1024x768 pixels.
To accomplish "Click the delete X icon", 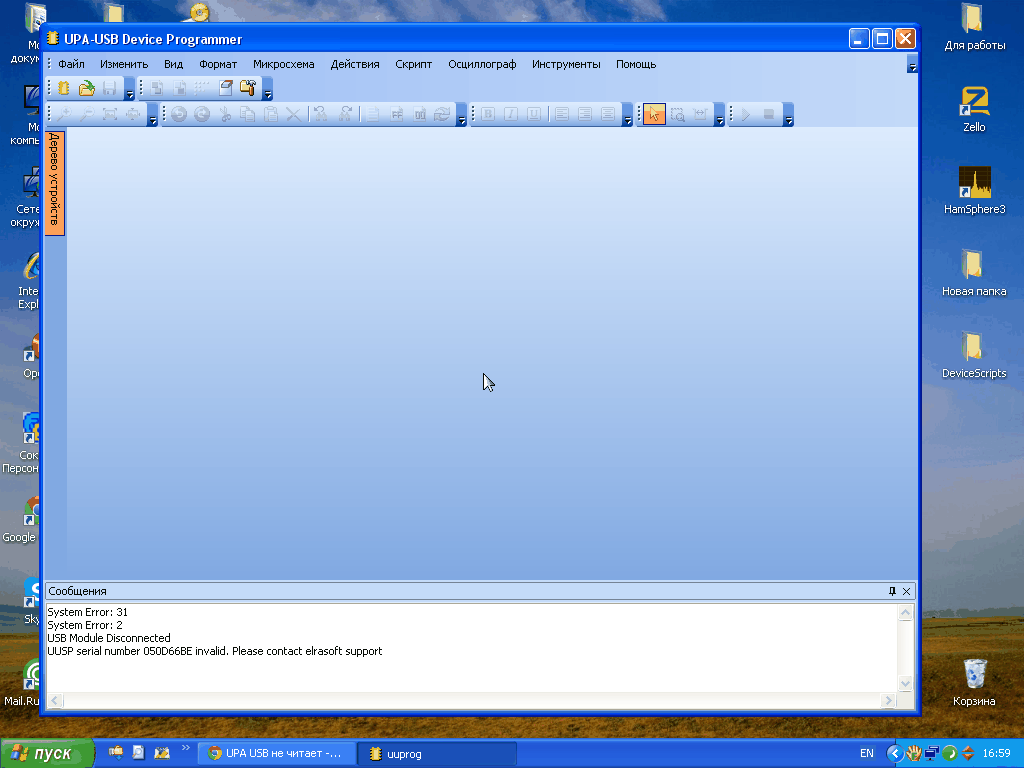I will [x=294, y=114].
